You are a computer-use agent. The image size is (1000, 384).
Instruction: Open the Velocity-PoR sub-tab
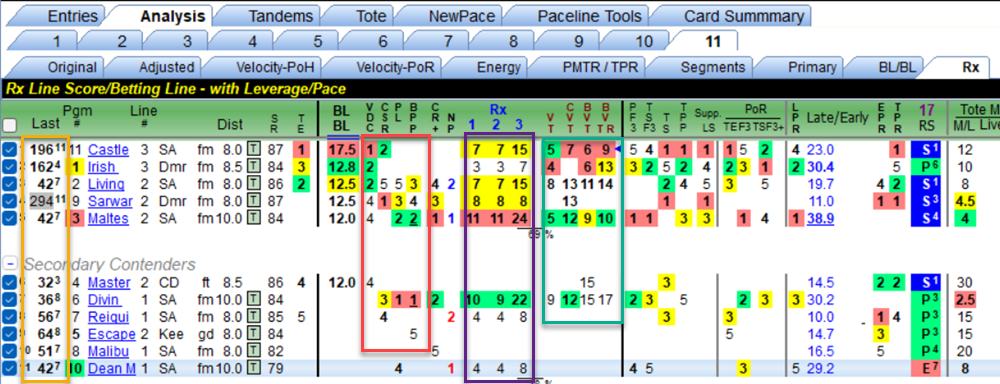pos(395,67)
